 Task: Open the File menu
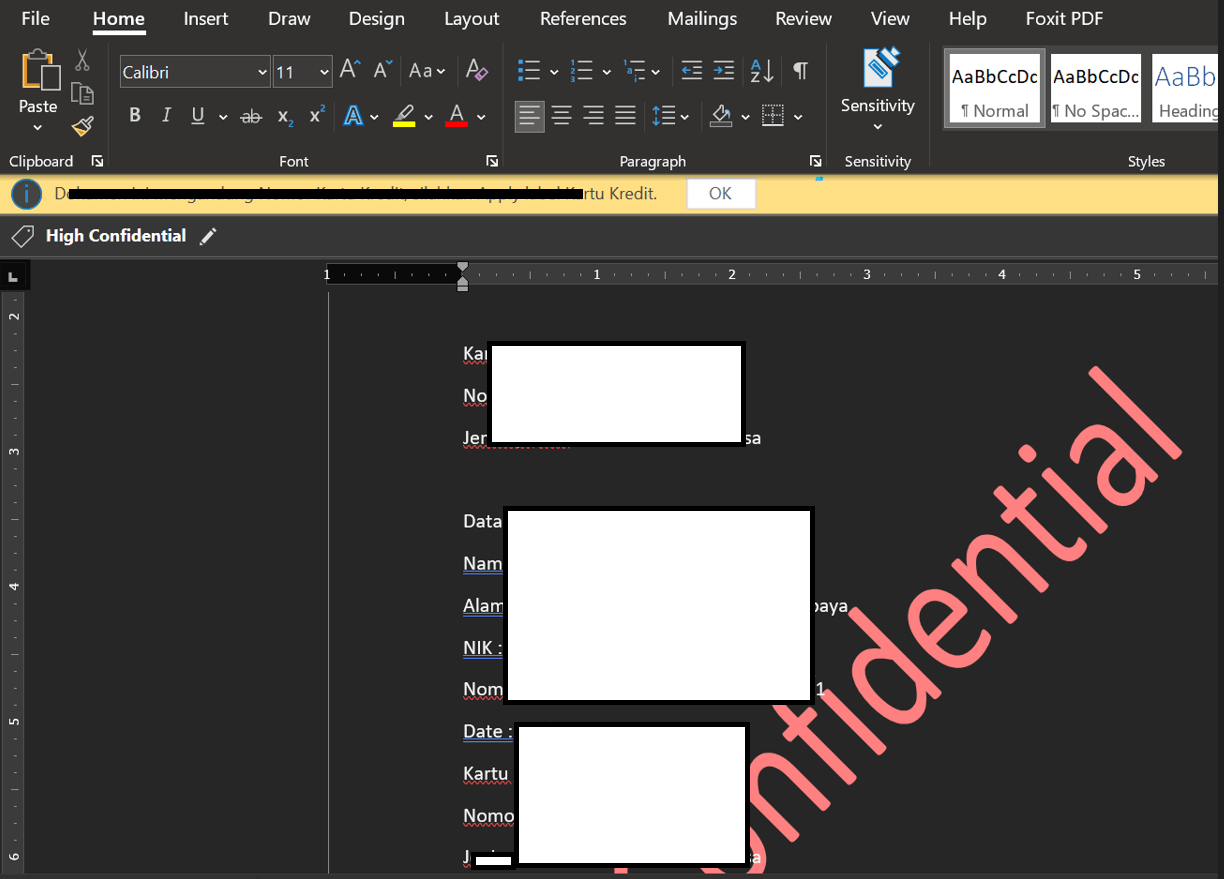(35, 19)
